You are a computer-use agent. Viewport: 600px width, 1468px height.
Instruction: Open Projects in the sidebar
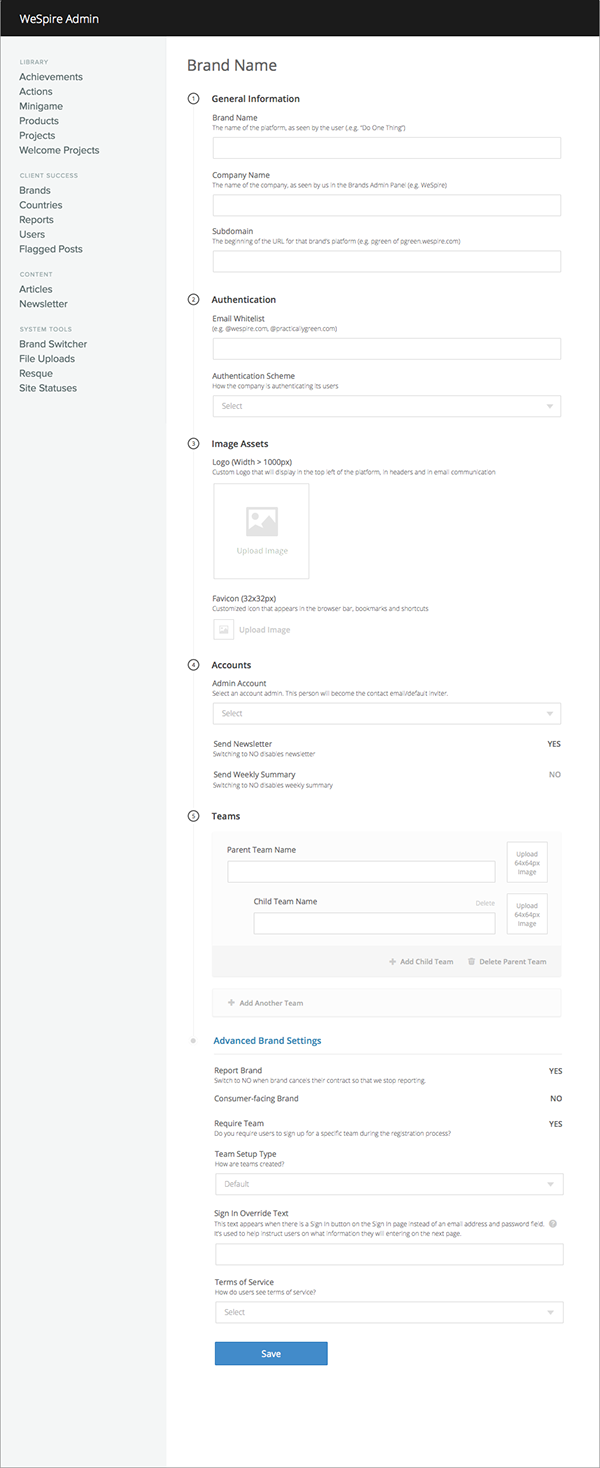point(37,136)
